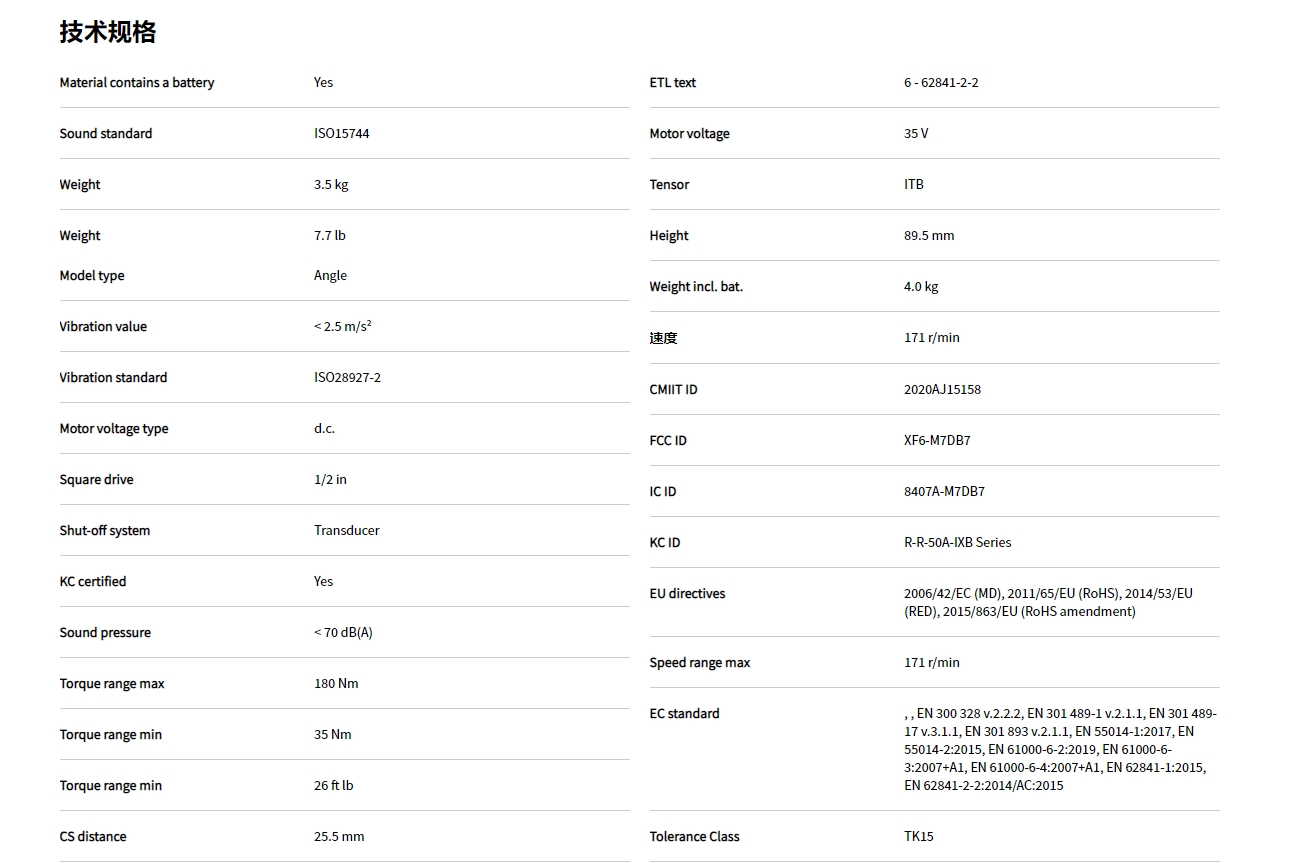
Task: Click the KC certified label
Action: [93, 582]
